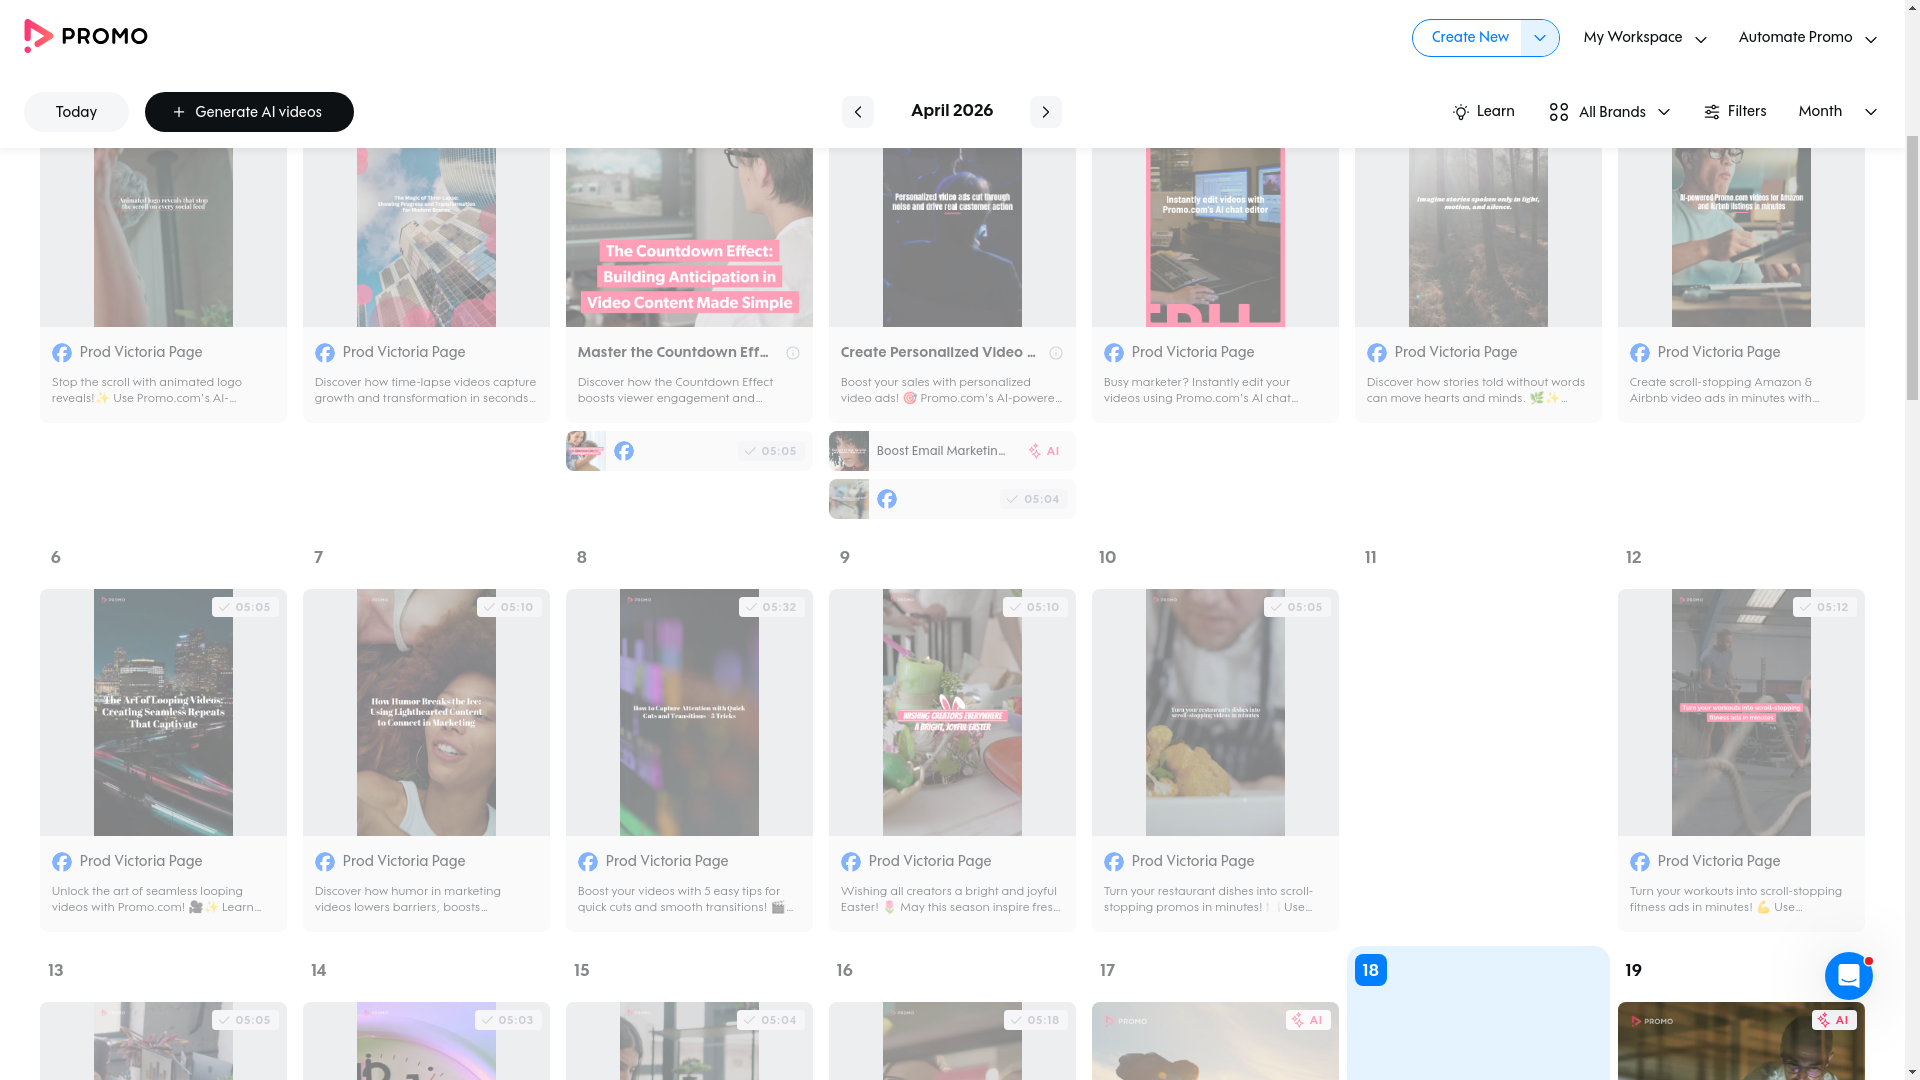Click the 05:12 scheduled checkmark badge
The height and width of the screenshot is (1080, 1920).
coord(1824,607)
